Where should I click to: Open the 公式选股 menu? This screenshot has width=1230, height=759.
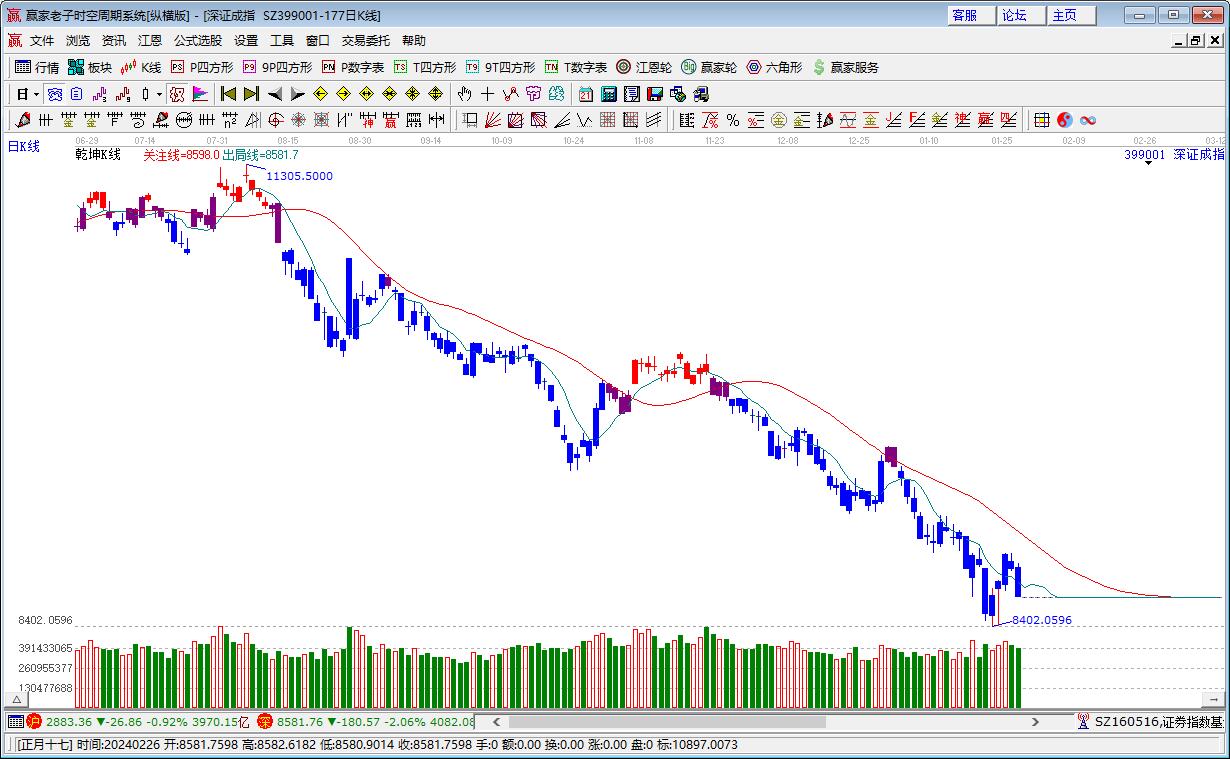(x=198, y=41)
